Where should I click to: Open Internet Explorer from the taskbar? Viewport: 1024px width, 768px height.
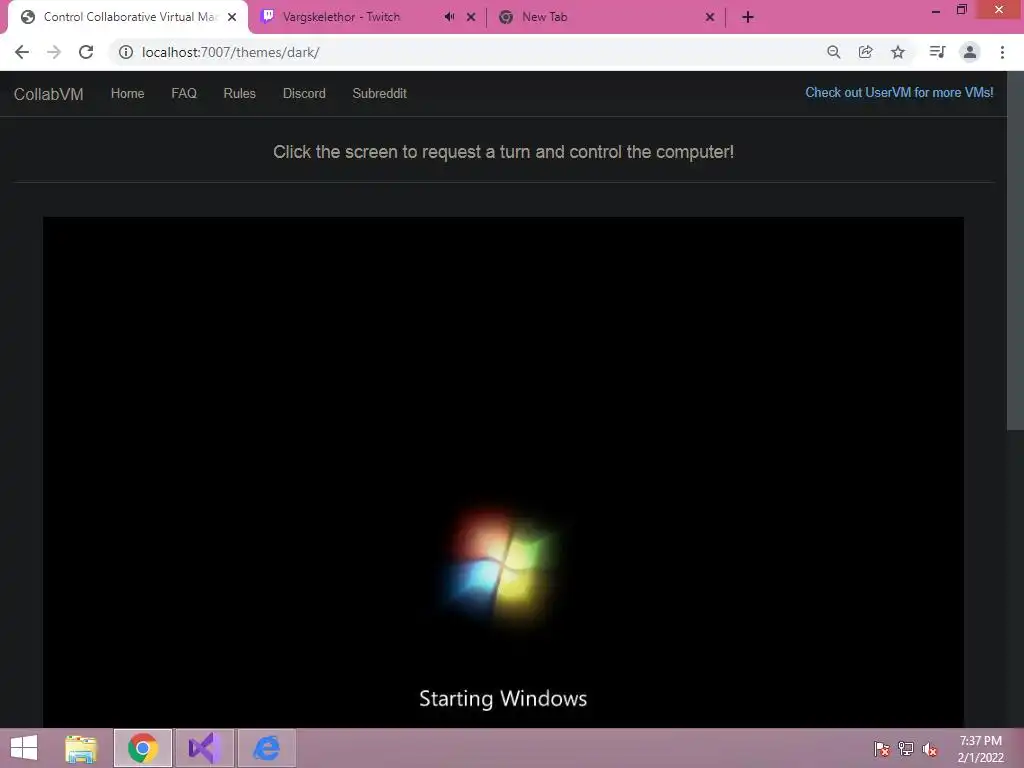tap(266, 748)
